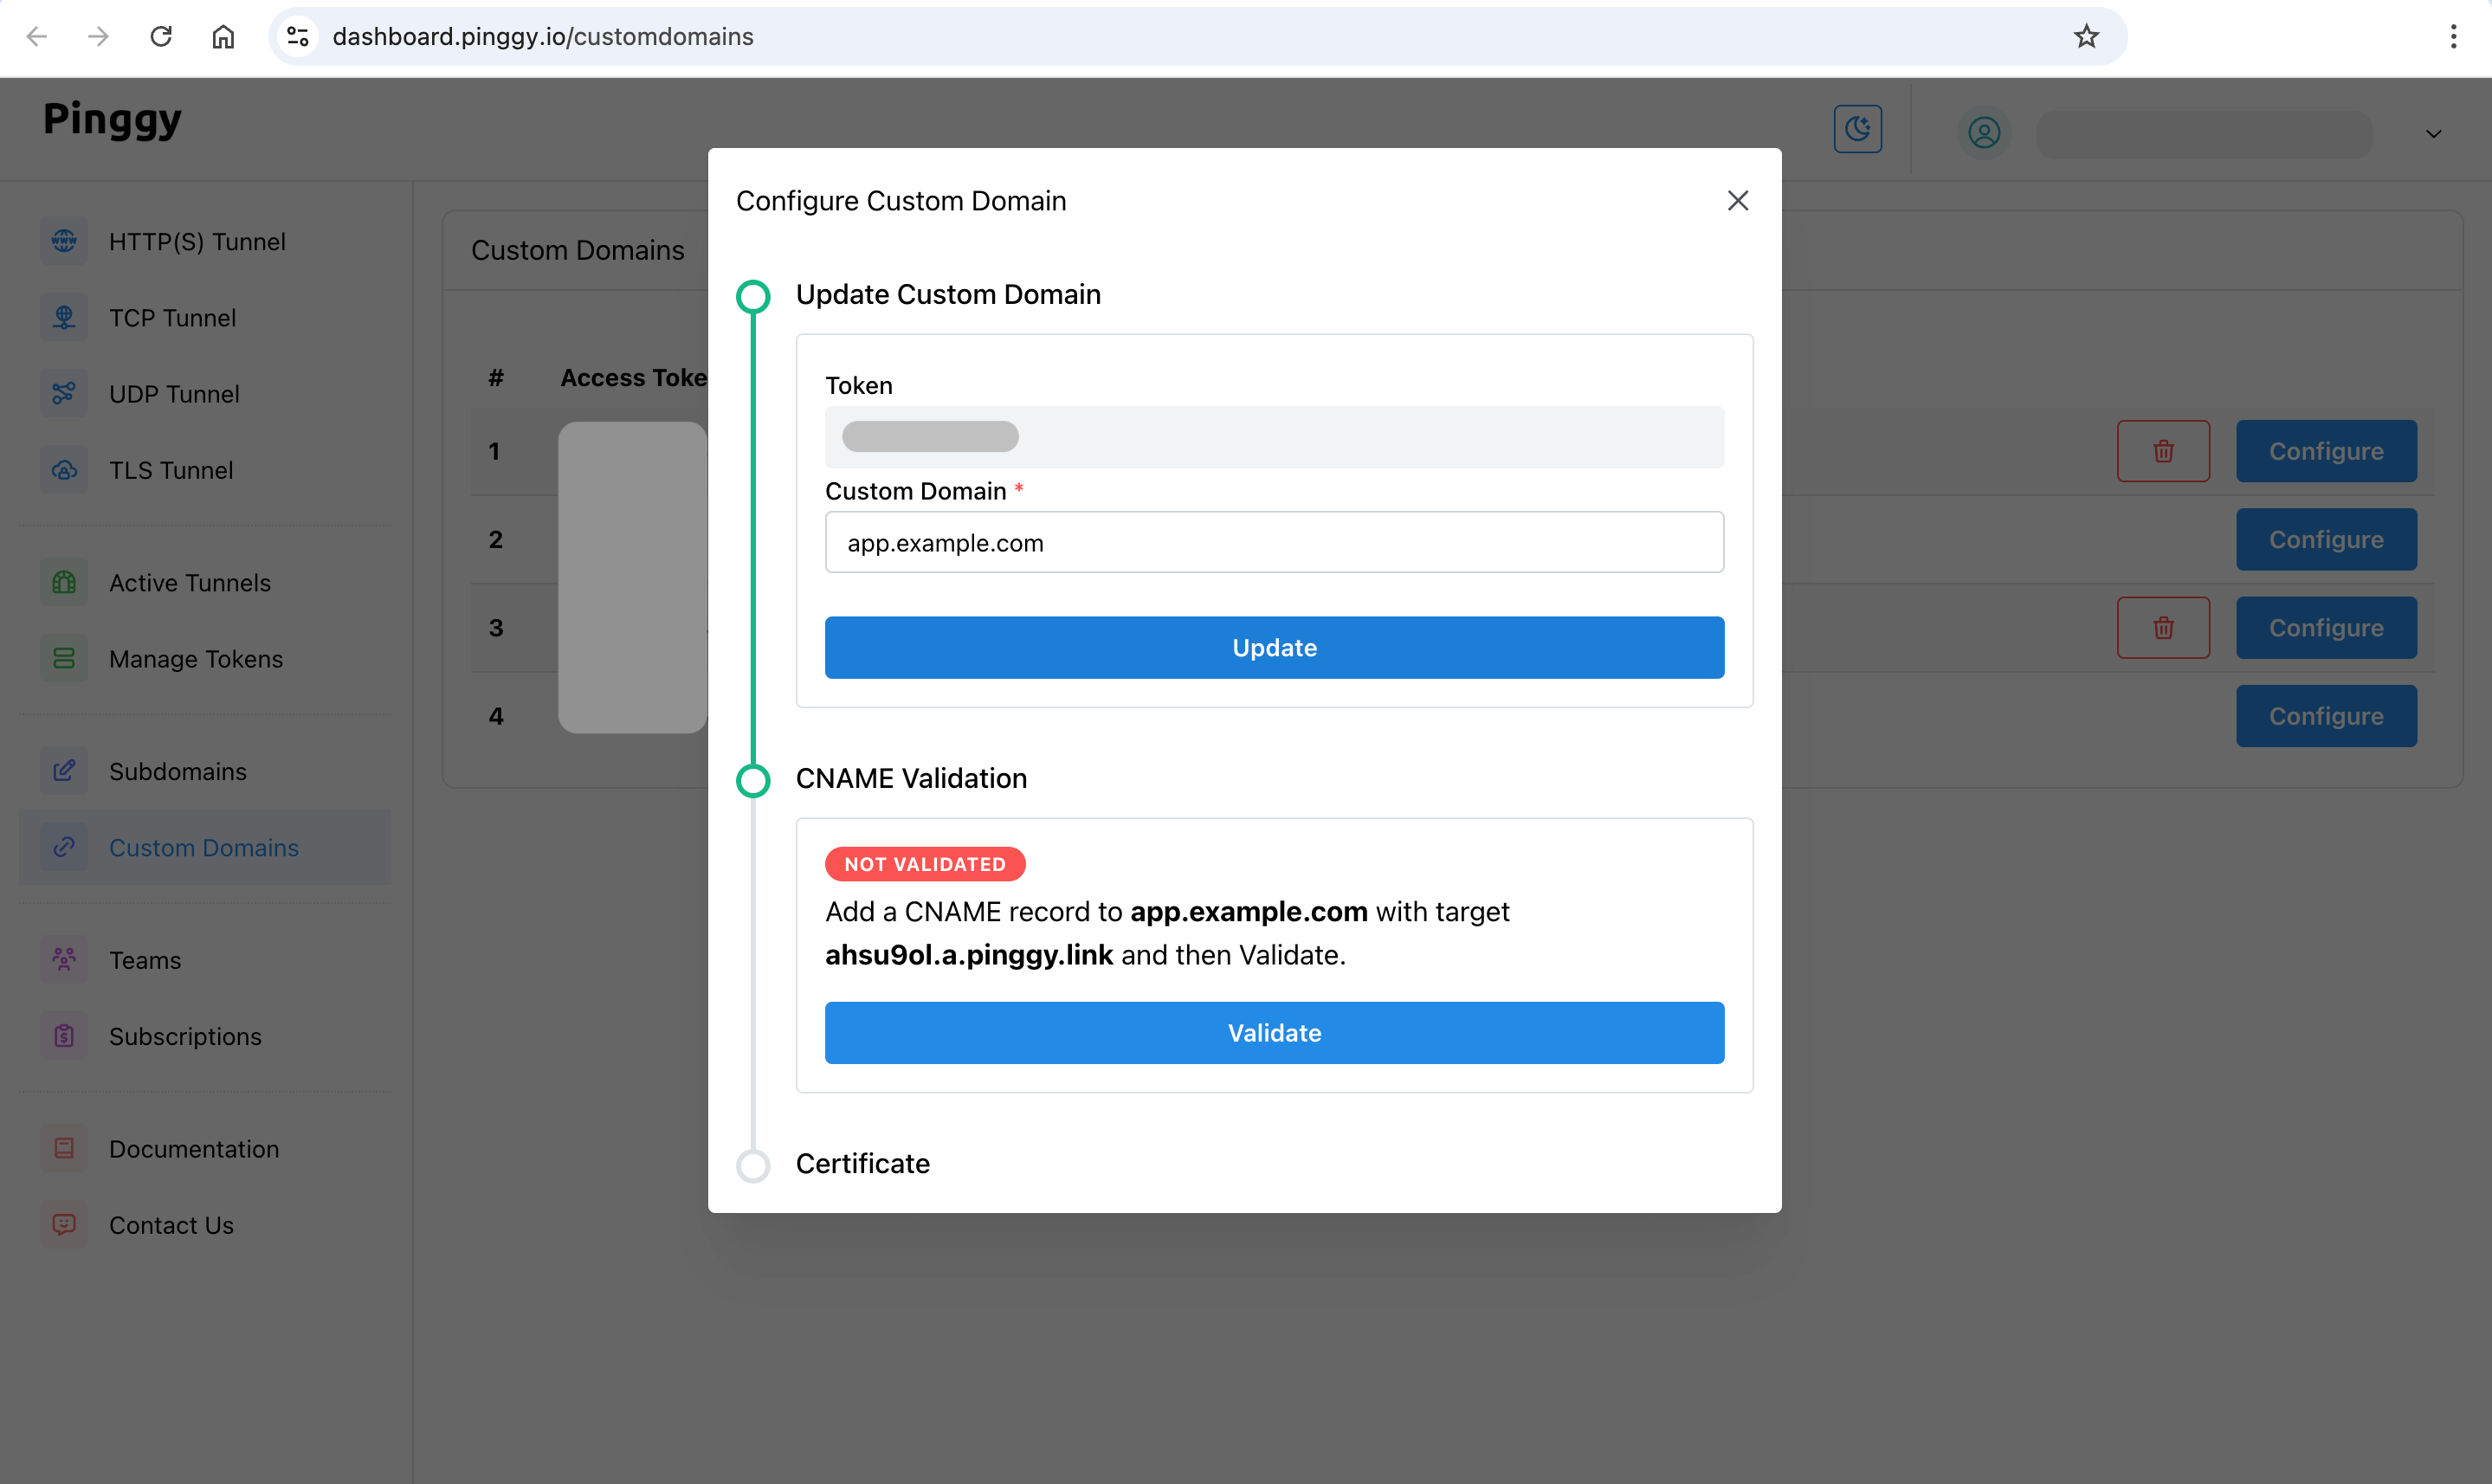Click the Update Custom Domain step circle

point(751,295)
